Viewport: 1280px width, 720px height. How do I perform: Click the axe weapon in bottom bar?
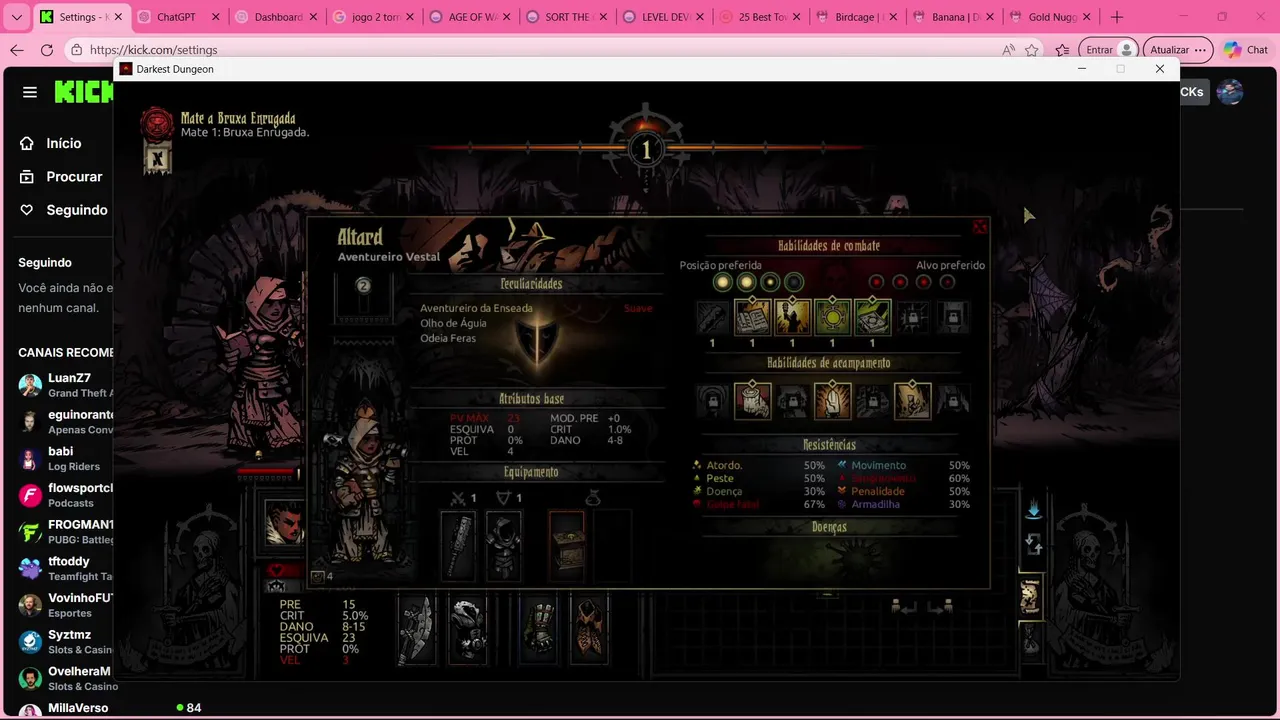(x=417, y=630)
